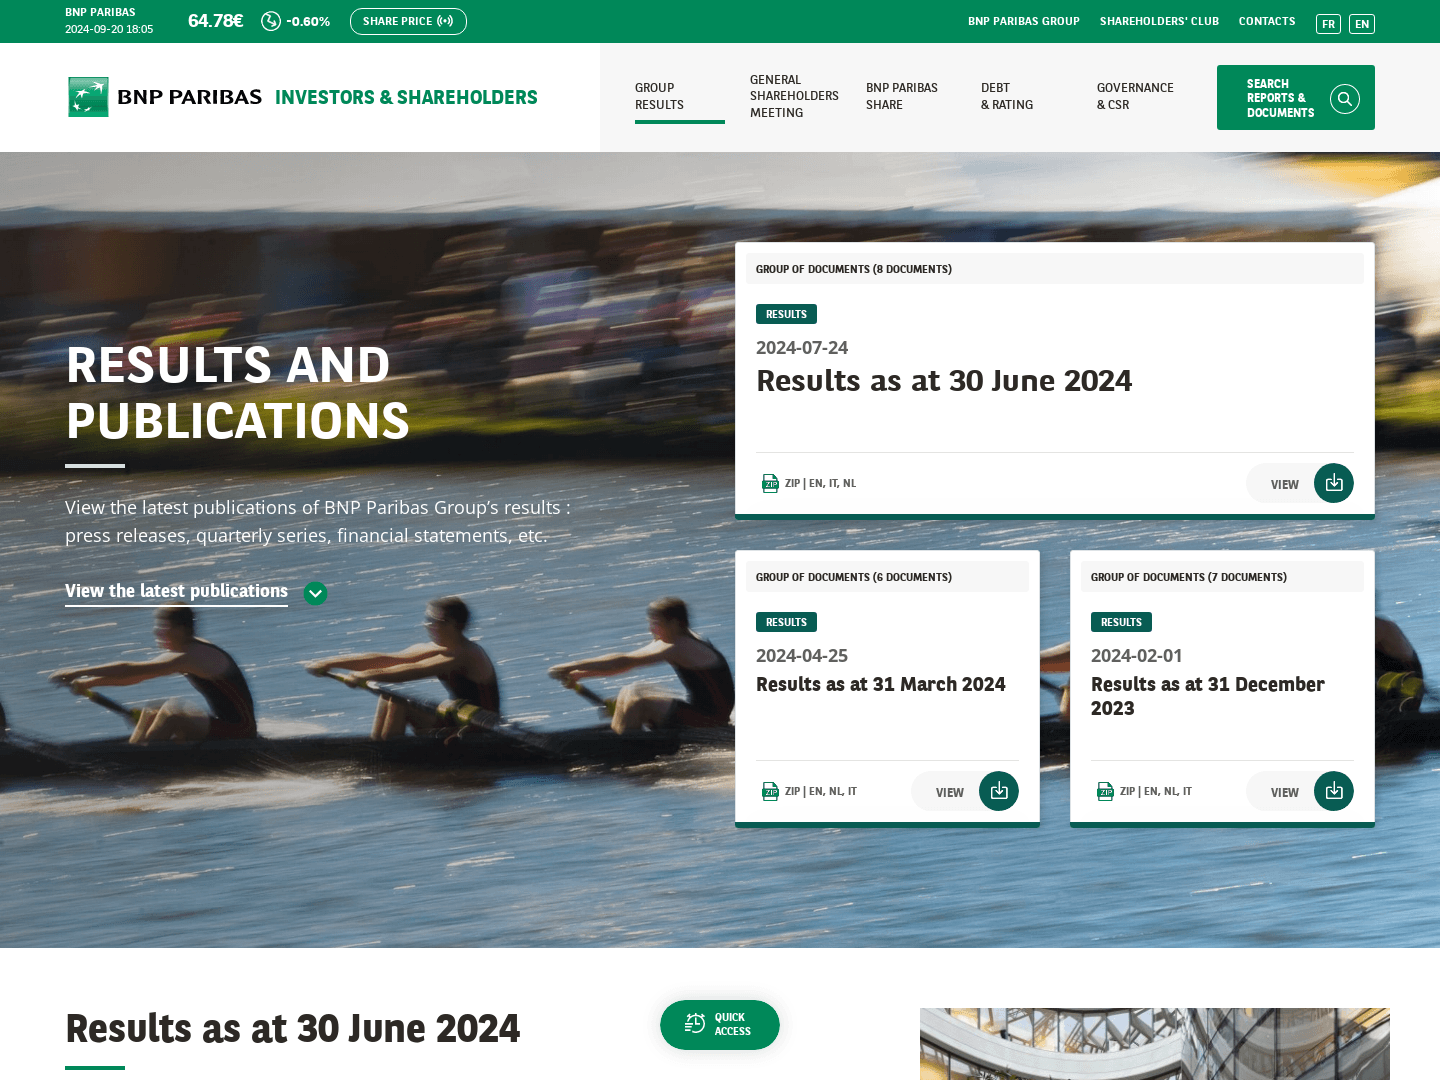Toggle the Share Price display
This screenshot has width=1440, height=1080.
[x=408, y=20]
